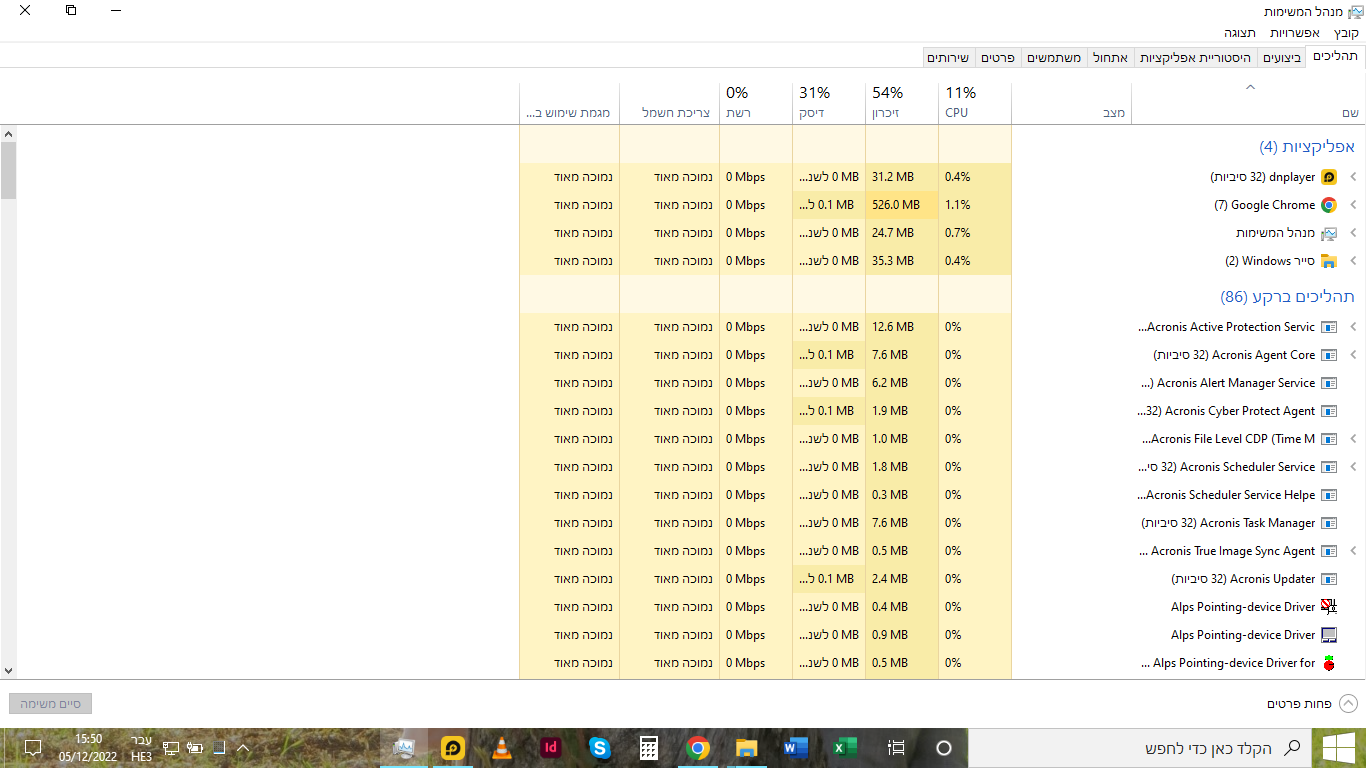Go to the משתמשים tab
1366x768 pixels.
[1054, 58]
